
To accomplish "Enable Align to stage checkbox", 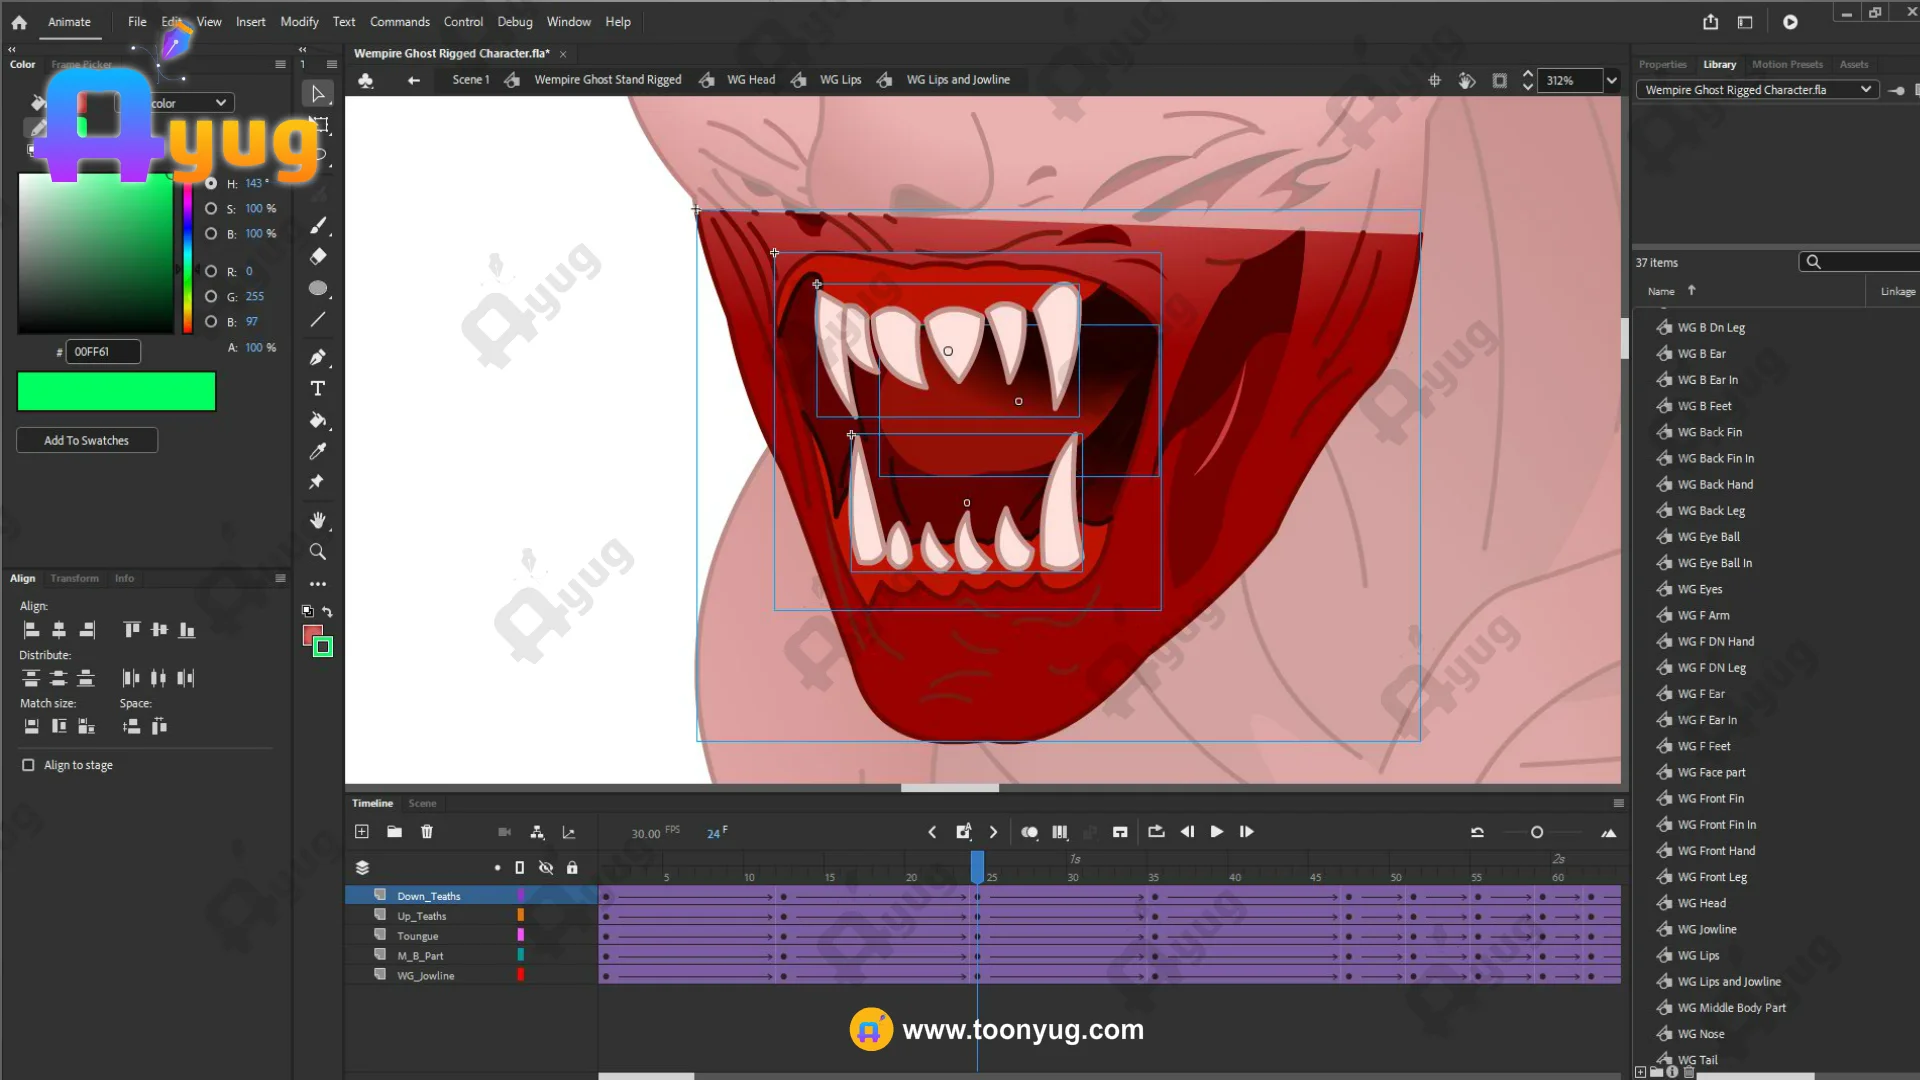I will pyautogui.click(x=28, y=765).
